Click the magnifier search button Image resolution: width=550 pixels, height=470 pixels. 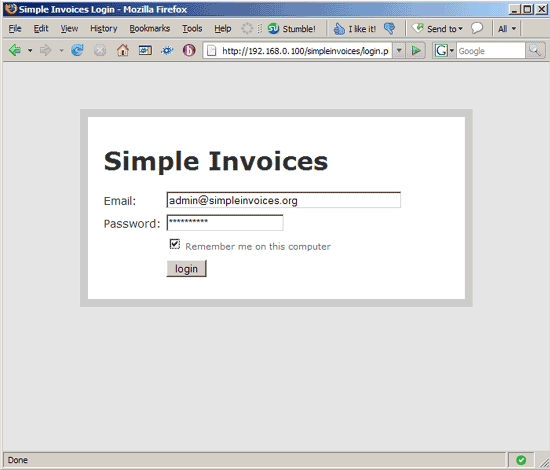(x=535, y=51)
